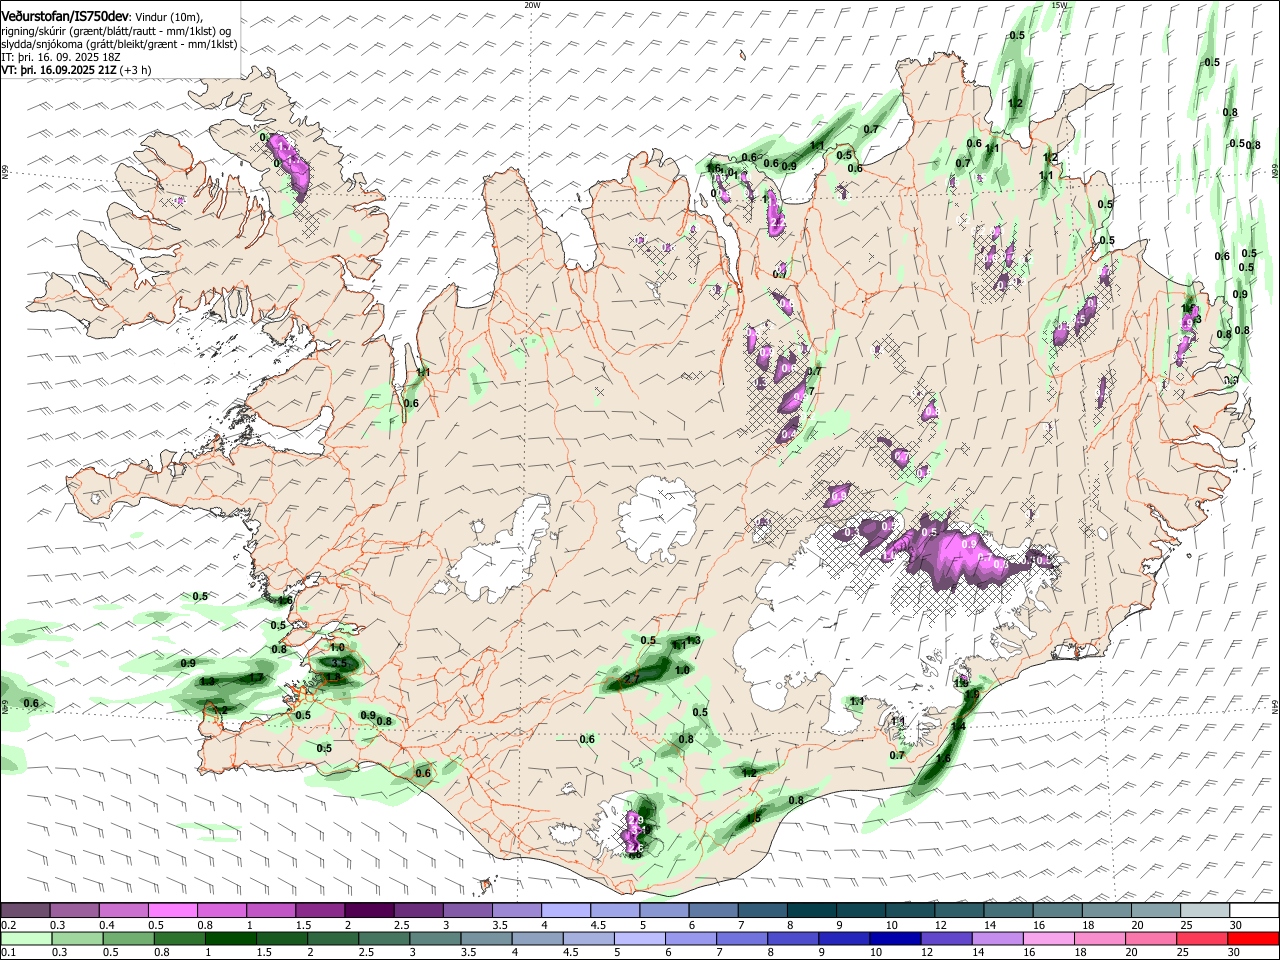Image resolution: width=1280 pixels, height=960 pixels.
Task: Pick lower legend swatch starting at 0.1 (pale green)
Action: [26, 938]
